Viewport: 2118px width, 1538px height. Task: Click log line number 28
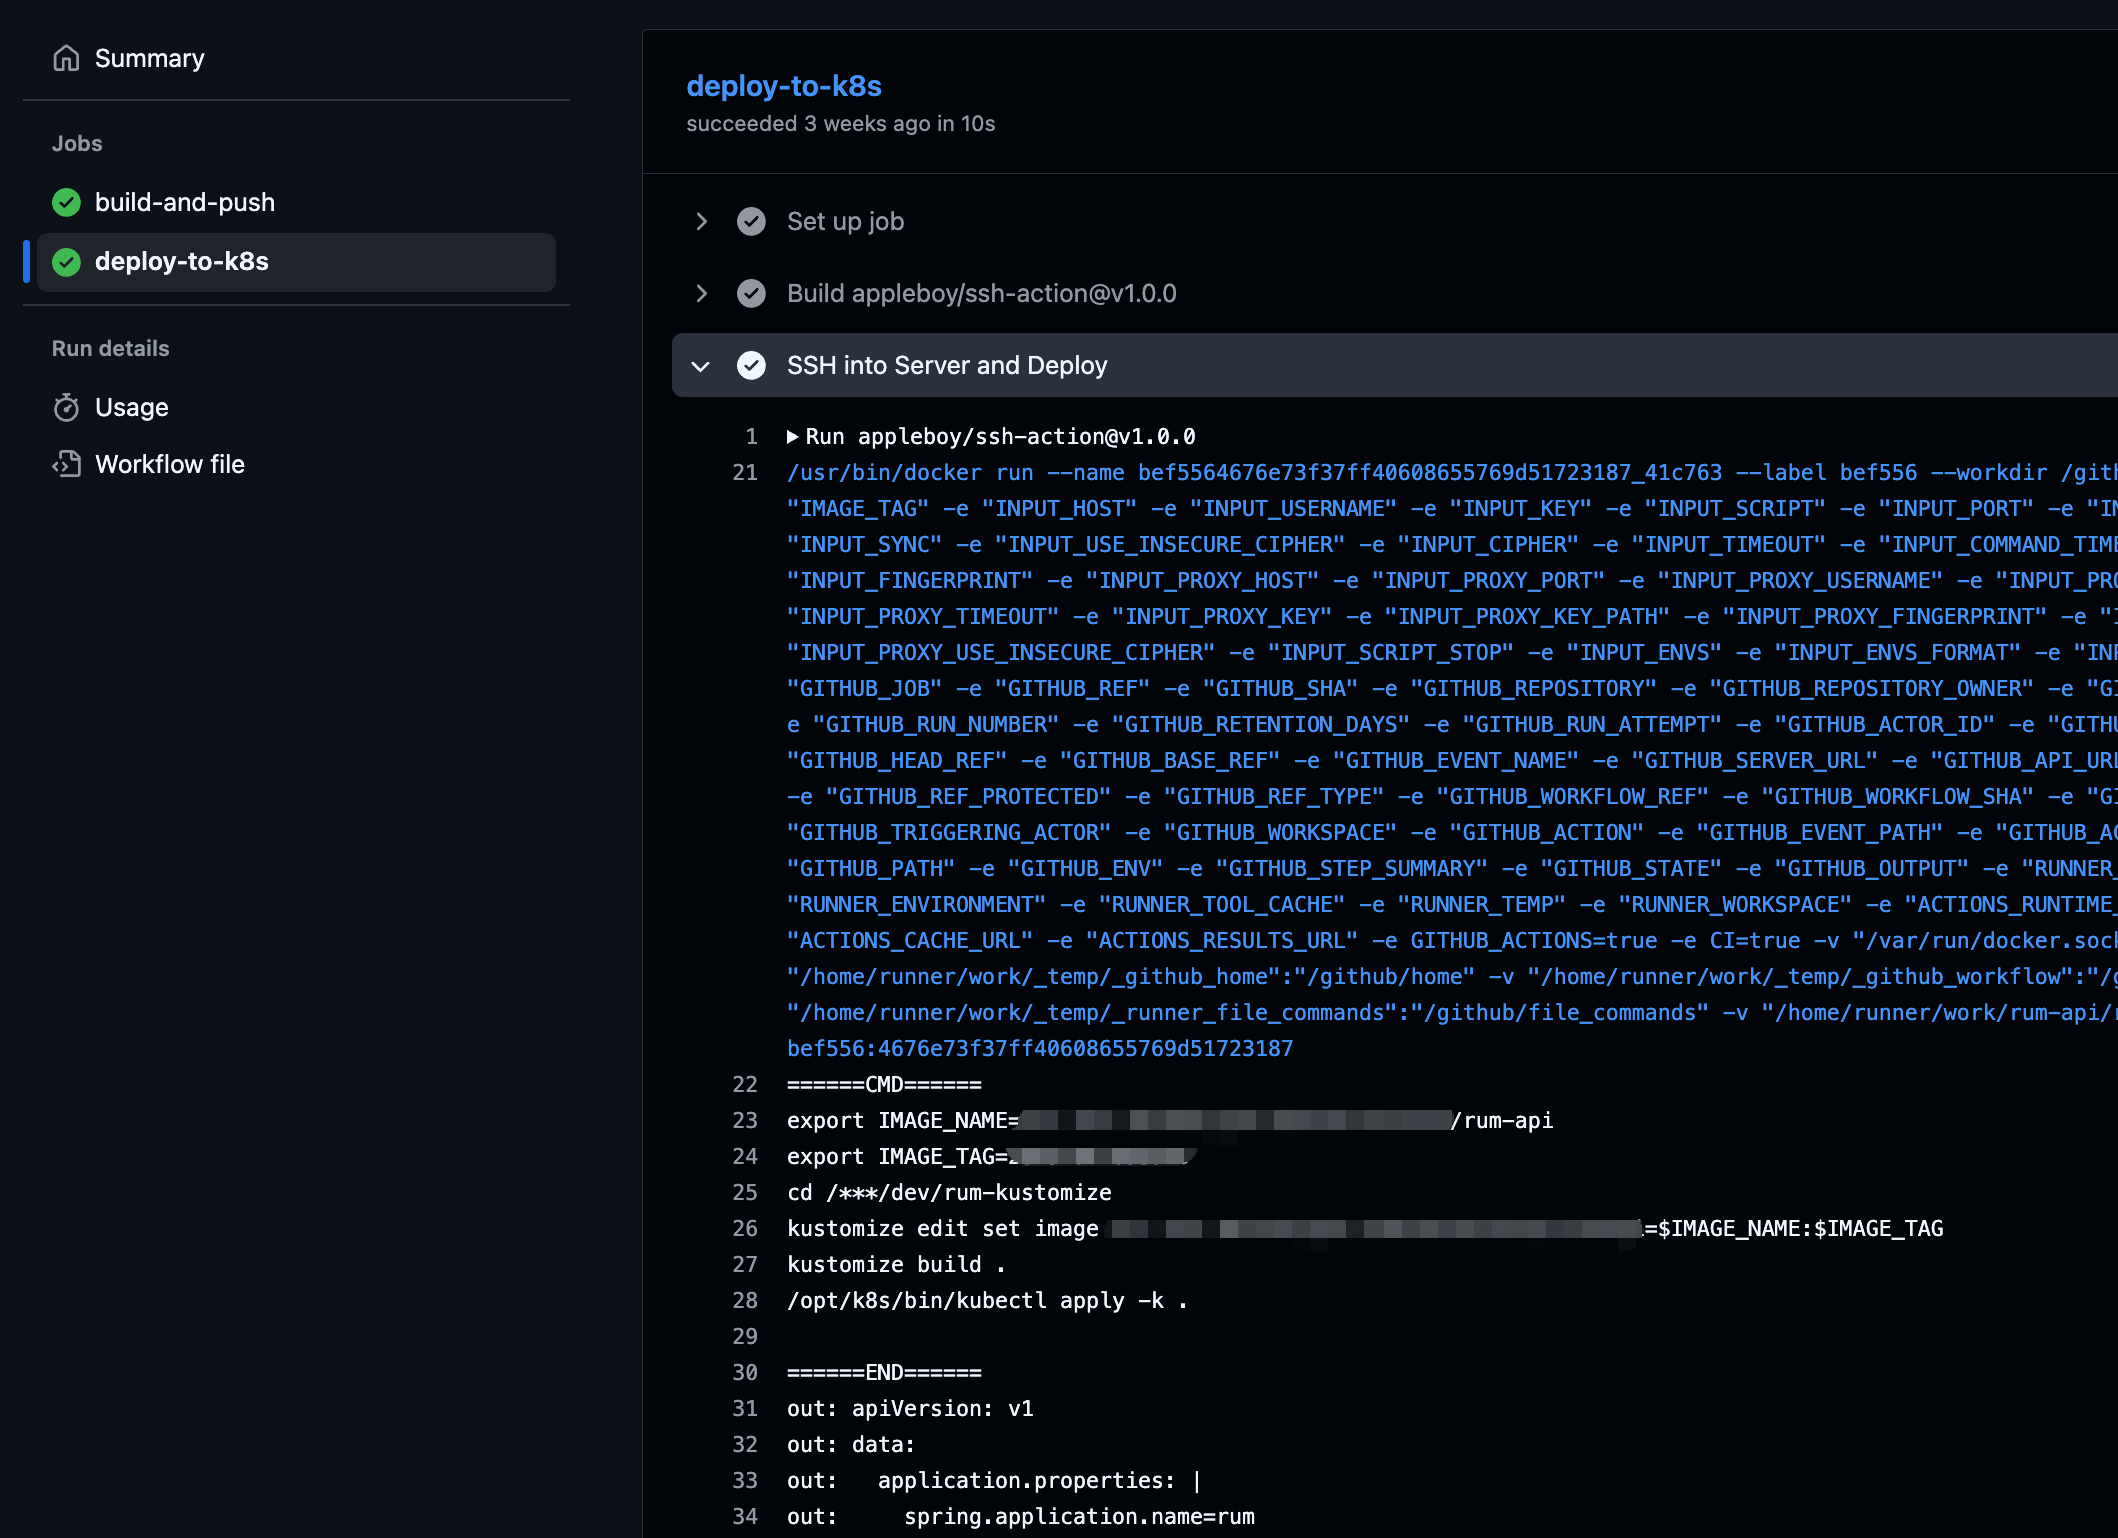tap(745, 1300)
